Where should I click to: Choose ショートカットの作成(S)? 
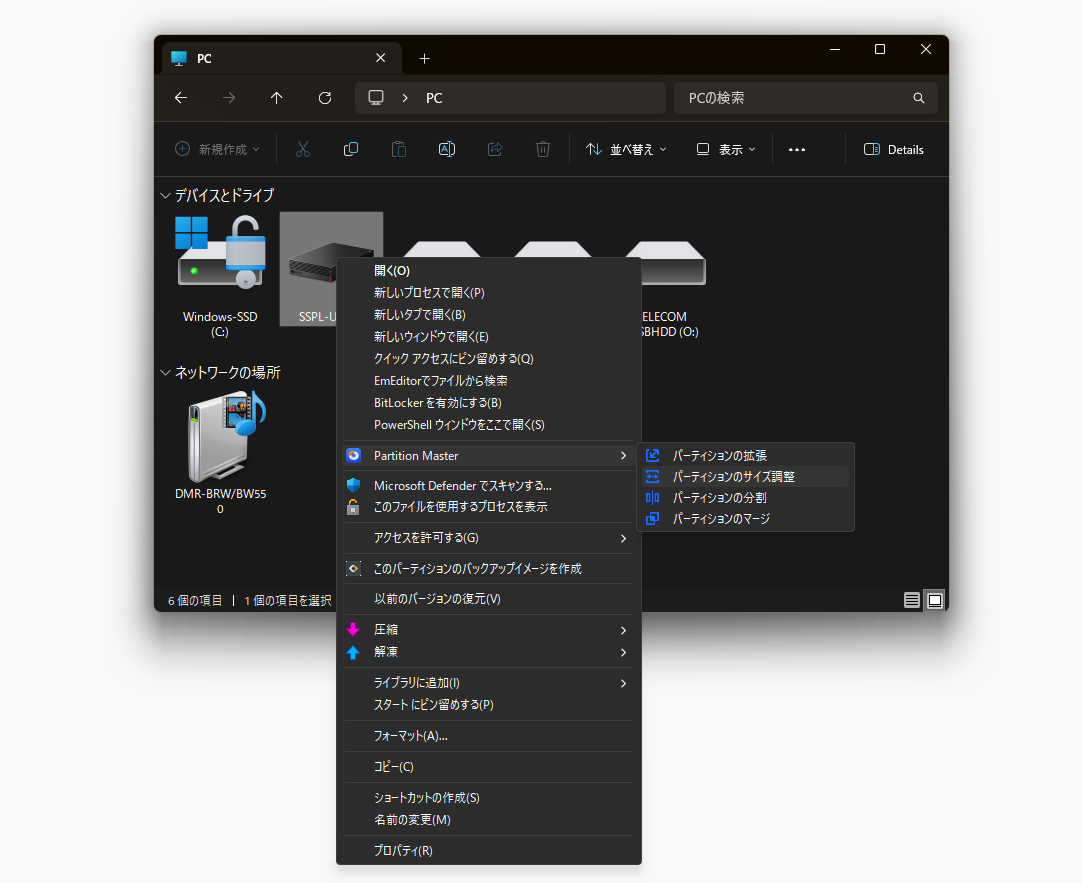489,798
